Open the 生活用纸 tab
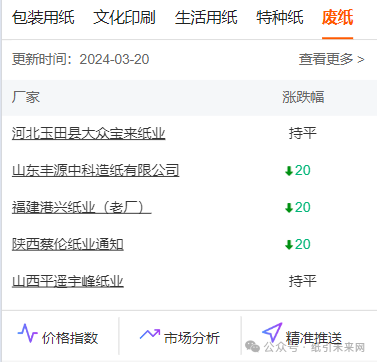377x362 pixels. point(206,17)
